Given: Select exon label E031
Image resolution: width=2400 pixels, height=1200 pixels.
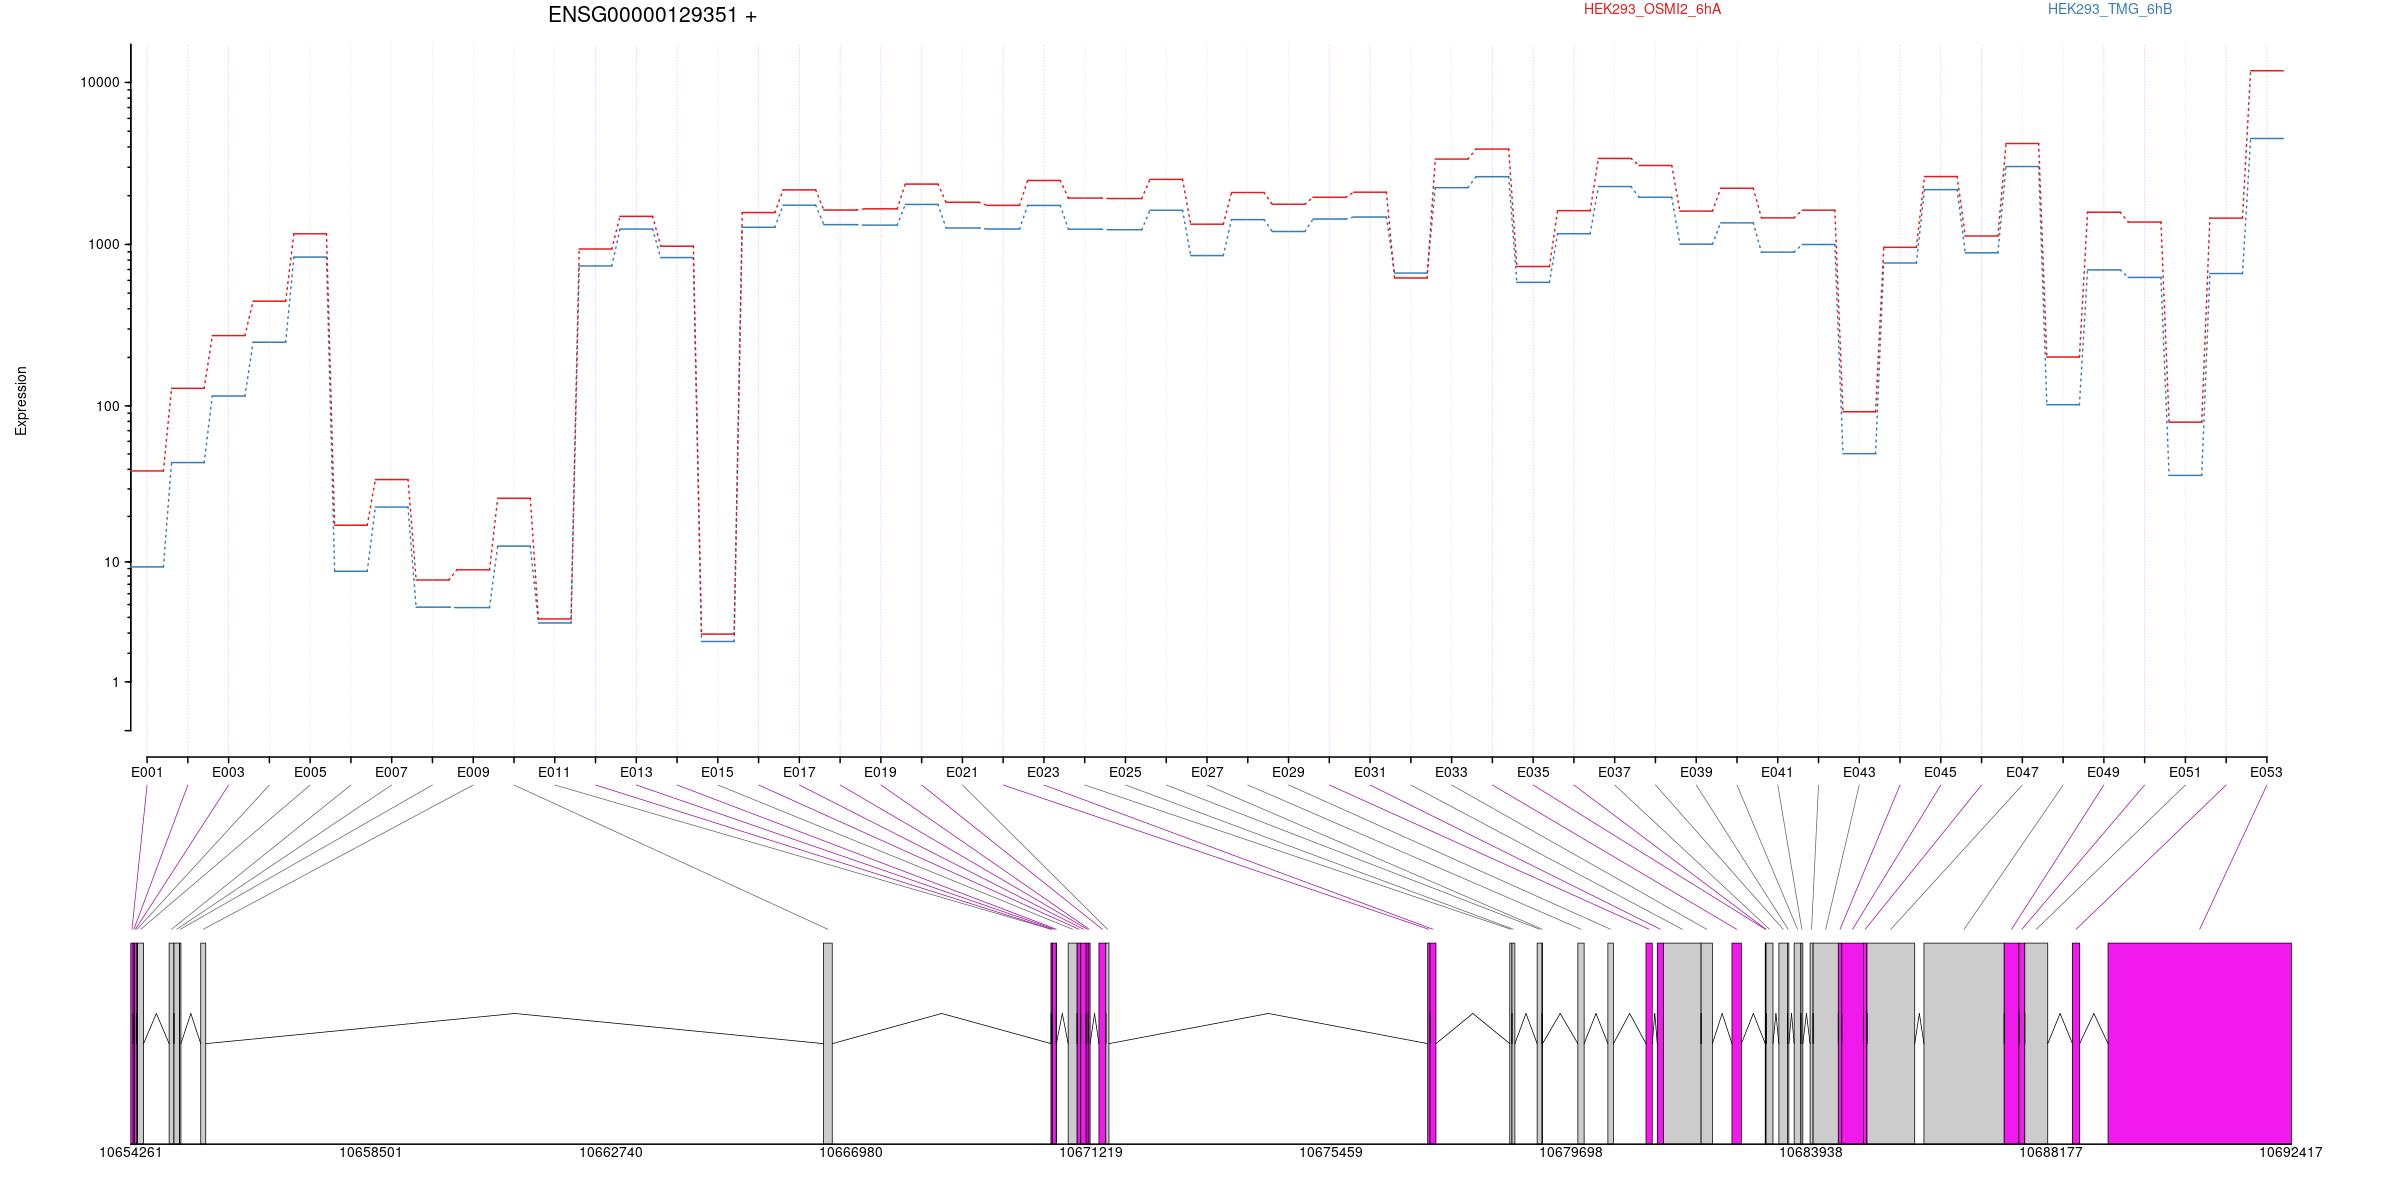Looking at the screenshot, I should [x=1370, y=772].
